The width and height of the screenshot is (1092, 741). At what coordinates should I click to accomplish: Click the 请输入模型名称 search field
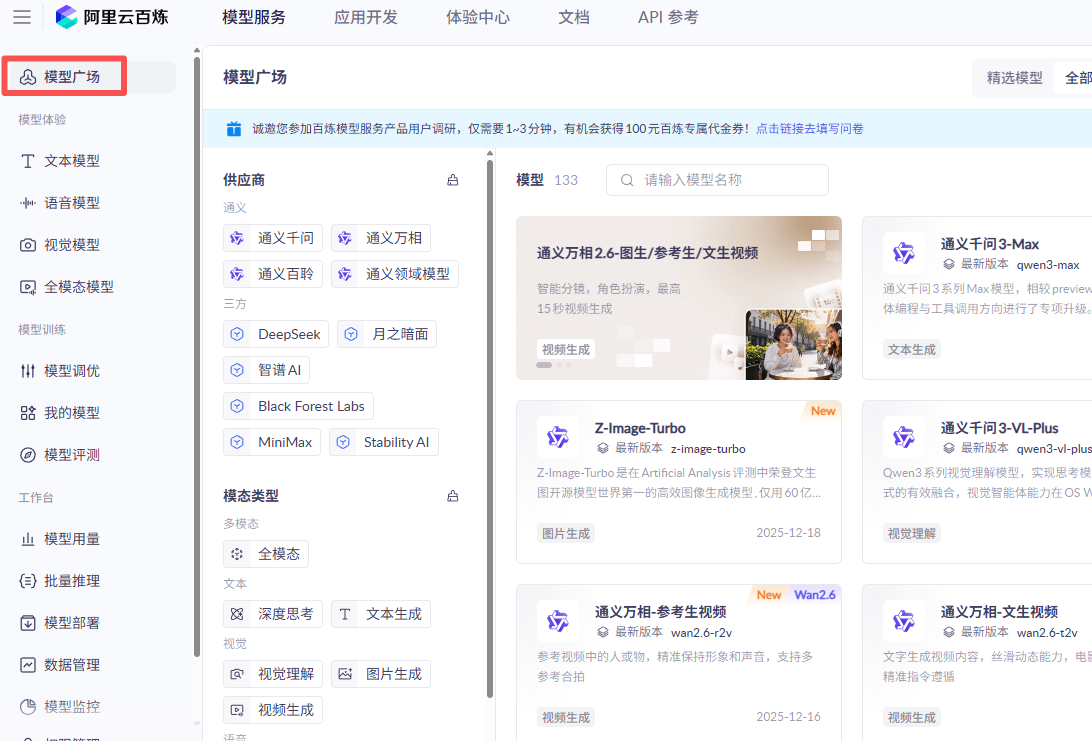click(717, 180)
